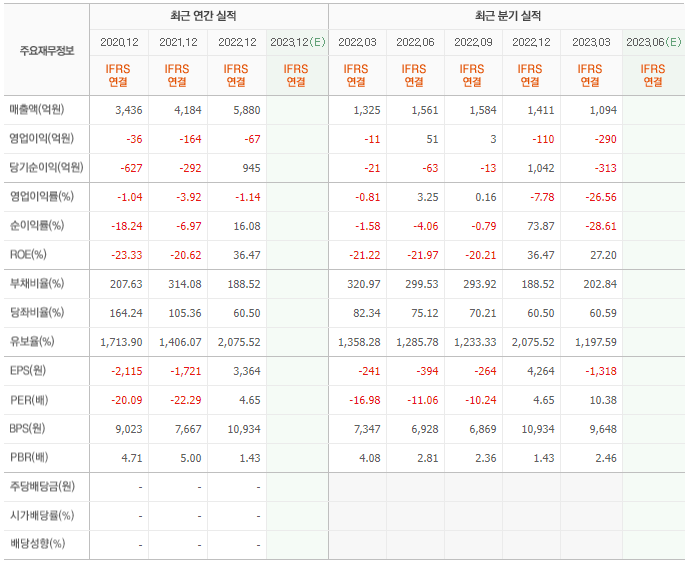This screenshot has height=563, width=689.
Task: Click 2021.12 sales value 4,184
Action: tap(188, 110)
